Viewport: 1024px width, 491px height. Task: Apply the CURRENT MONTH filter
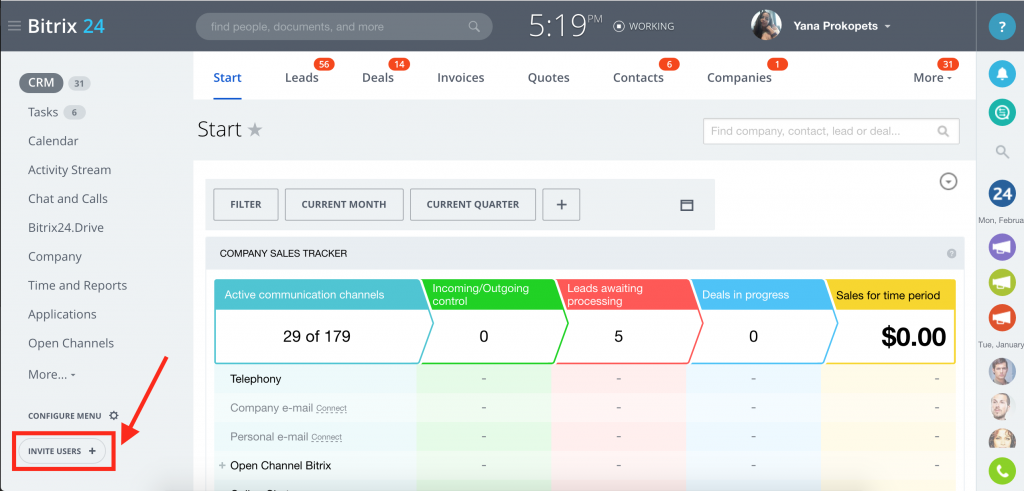point(344,204)
